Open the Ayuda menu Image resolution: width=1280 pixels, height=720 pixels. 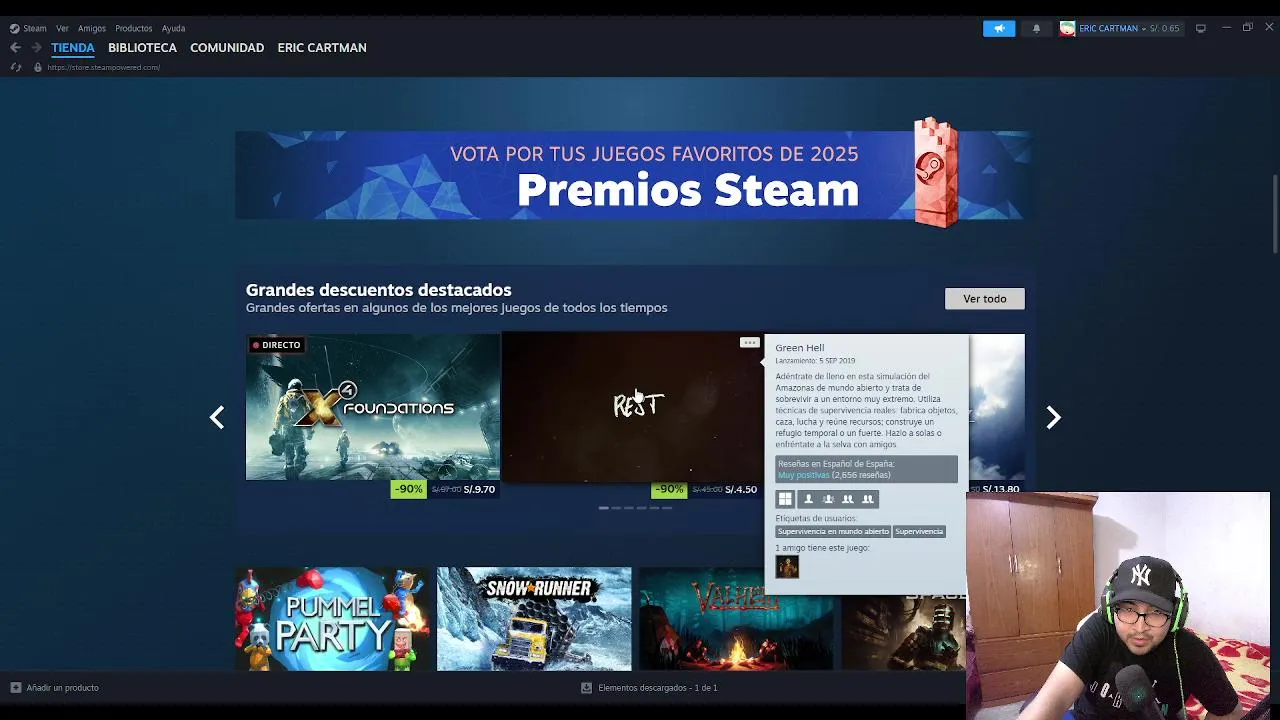(173, 28)
